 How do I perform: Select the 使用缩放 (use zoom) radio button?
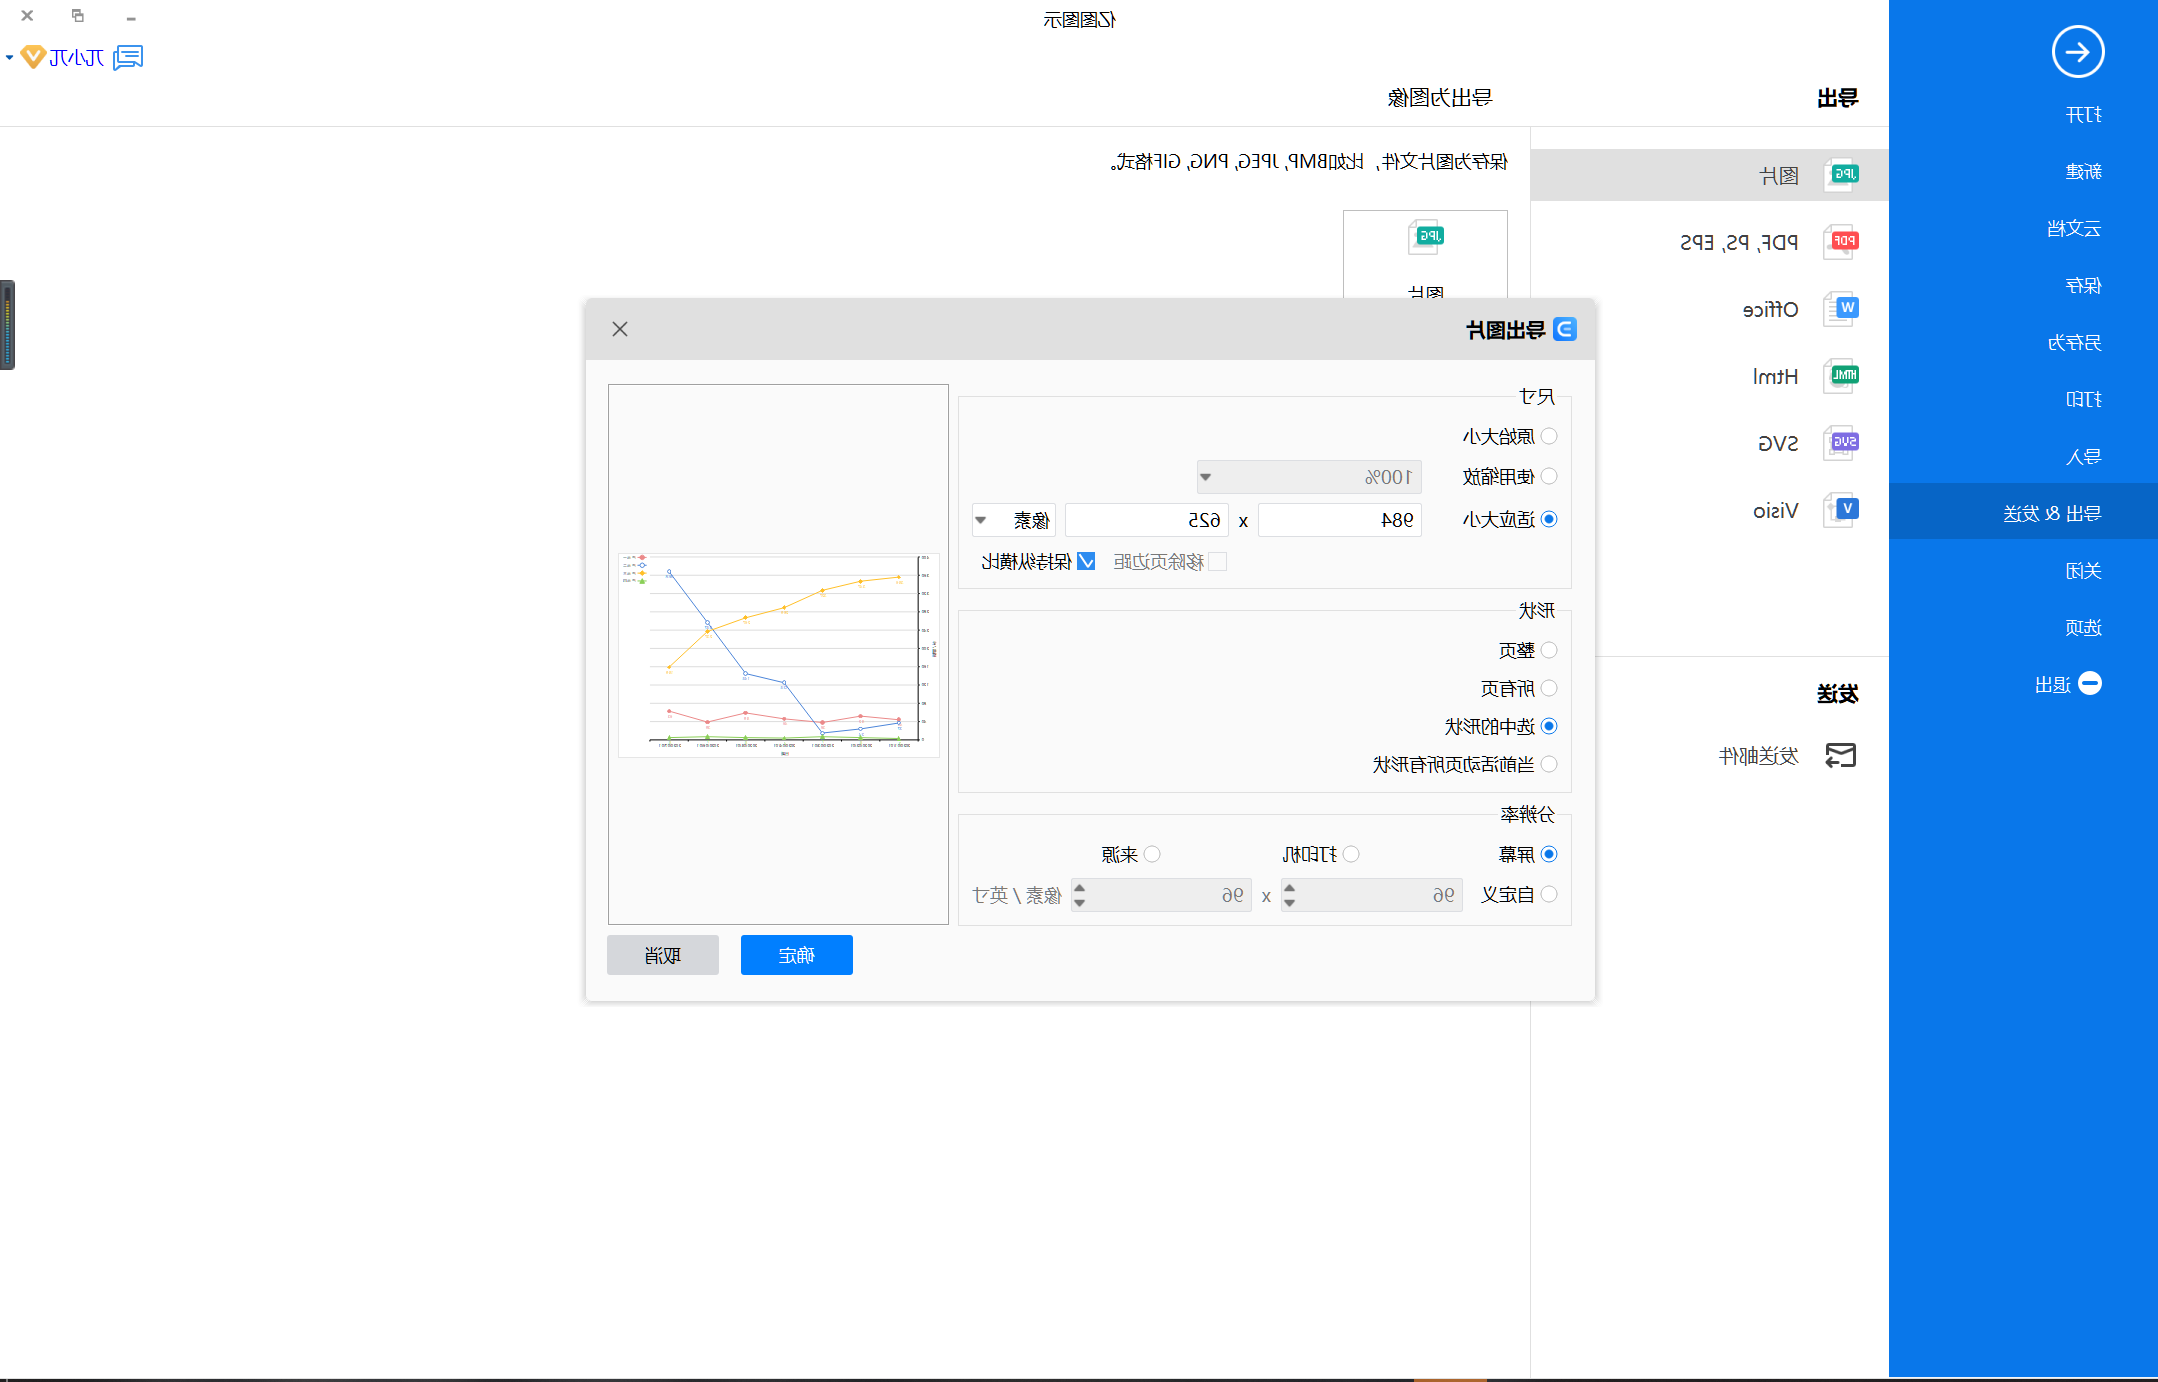pyautogui.click(x=1549, y=476)
